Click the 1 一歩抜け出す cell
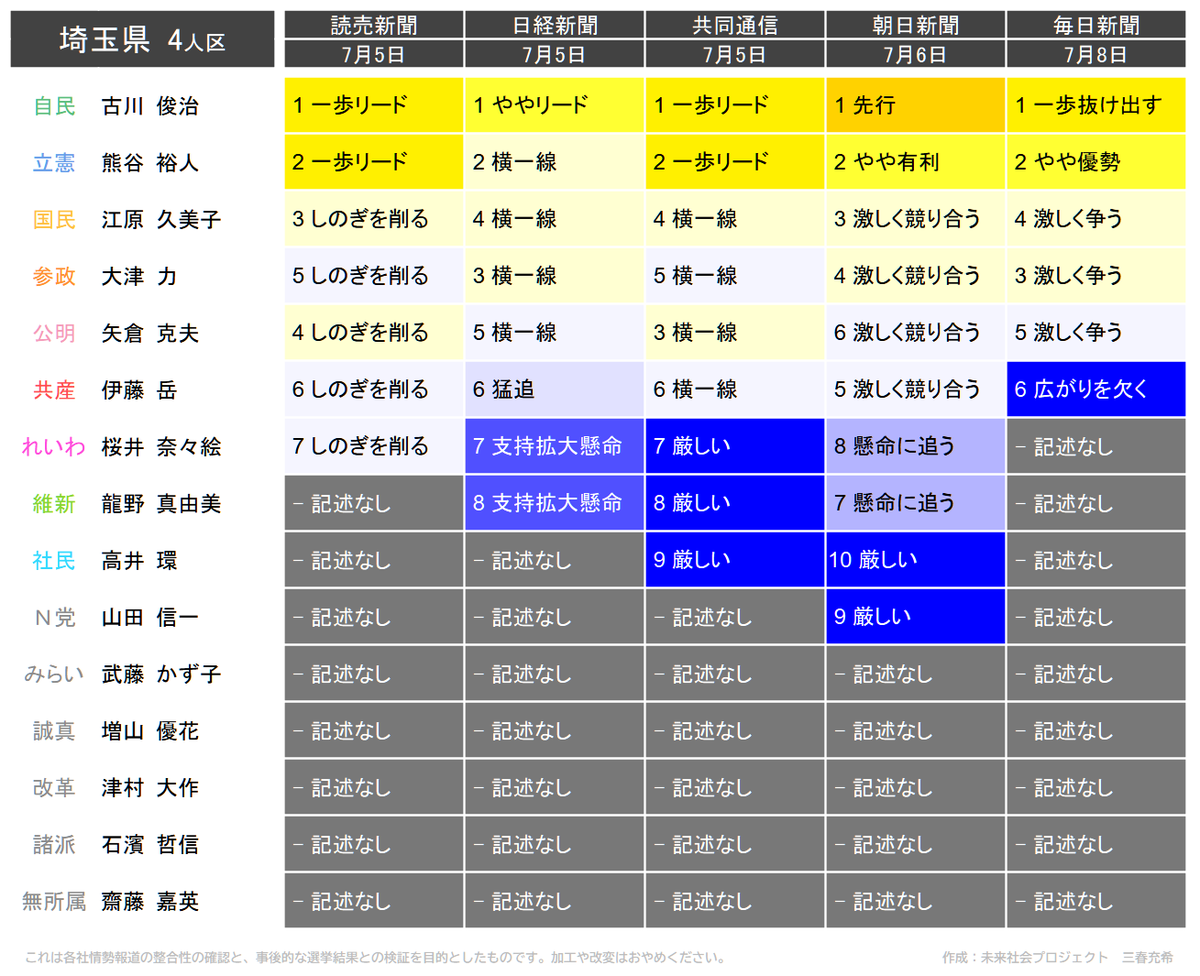Screen dimensions: 1200x976 pyautogui.click(x=1097, y=105)
